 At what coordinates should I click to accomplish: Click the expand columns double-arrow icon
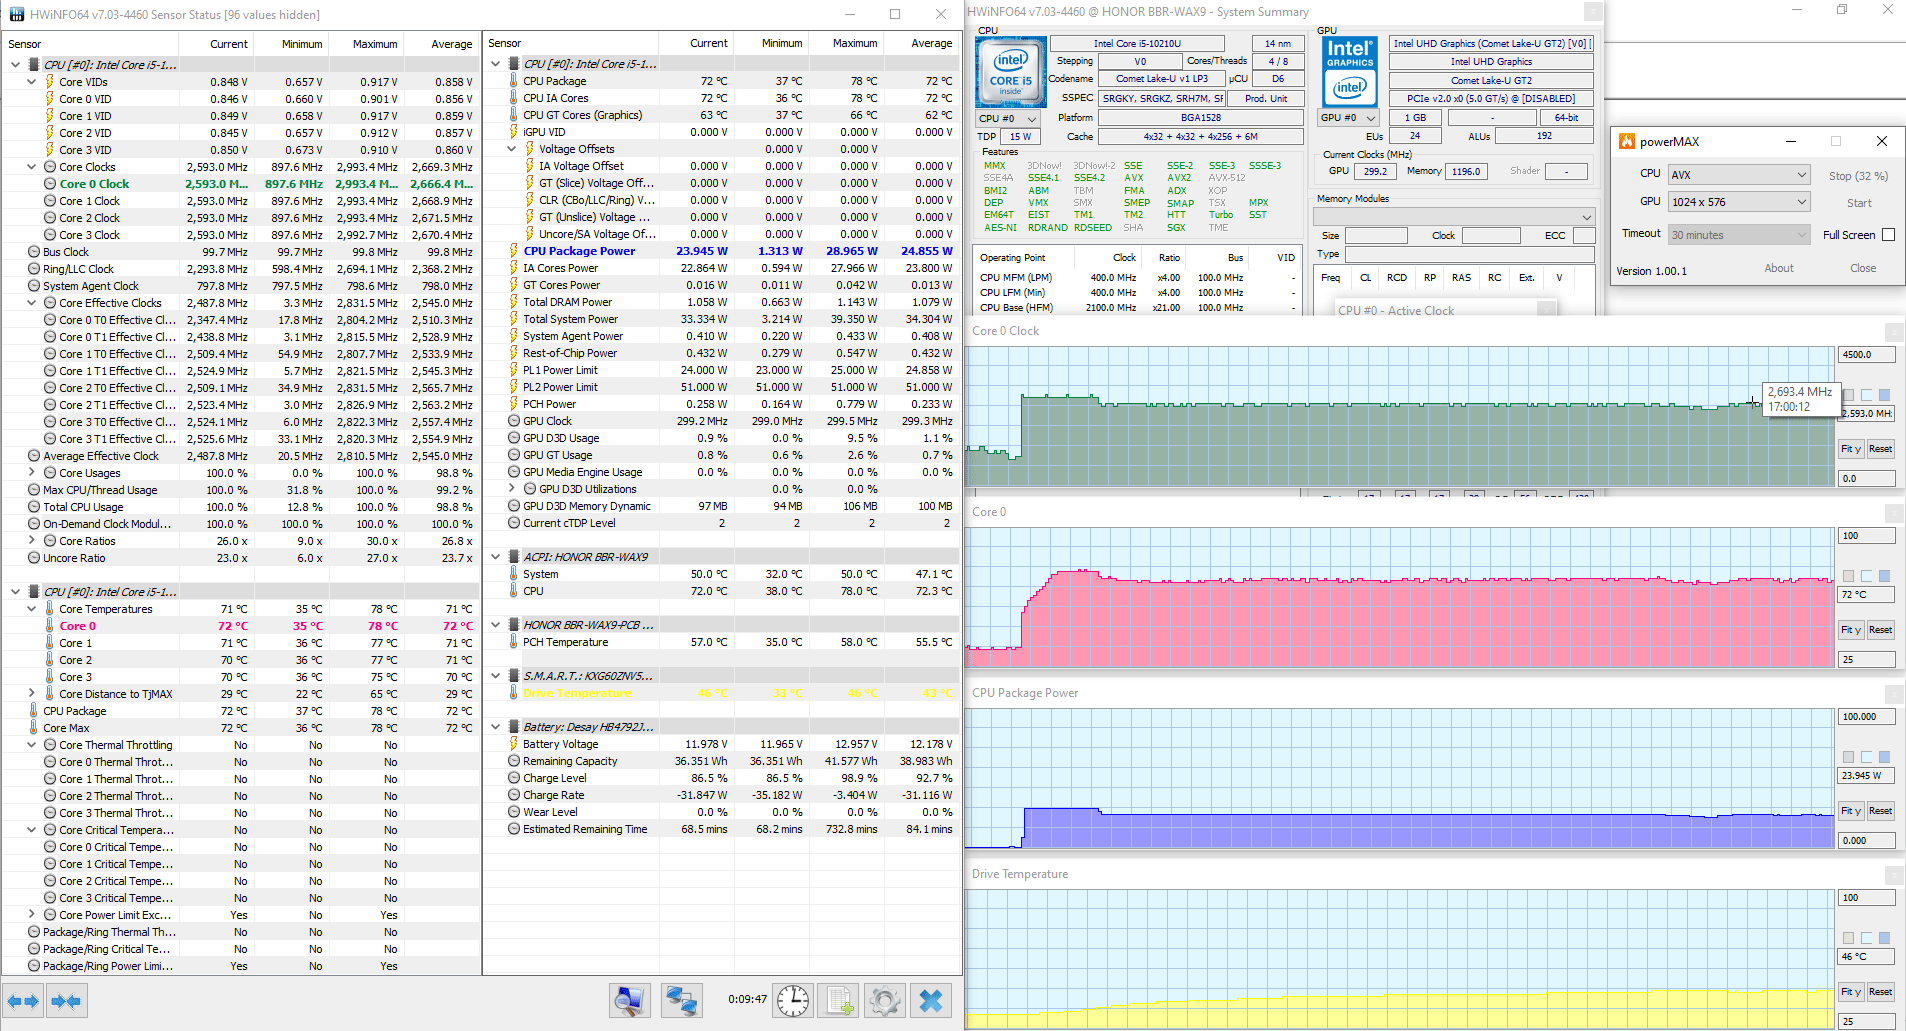[x=23, y=1000]
